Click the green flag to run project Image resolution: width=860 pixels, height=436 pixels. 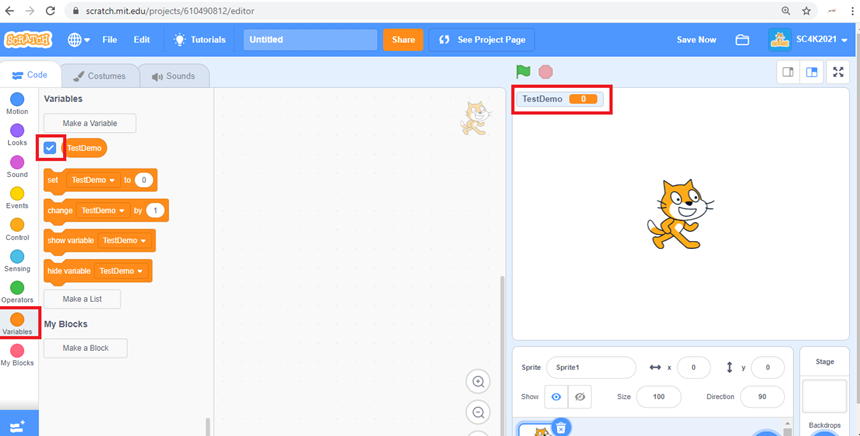point(523,72)
